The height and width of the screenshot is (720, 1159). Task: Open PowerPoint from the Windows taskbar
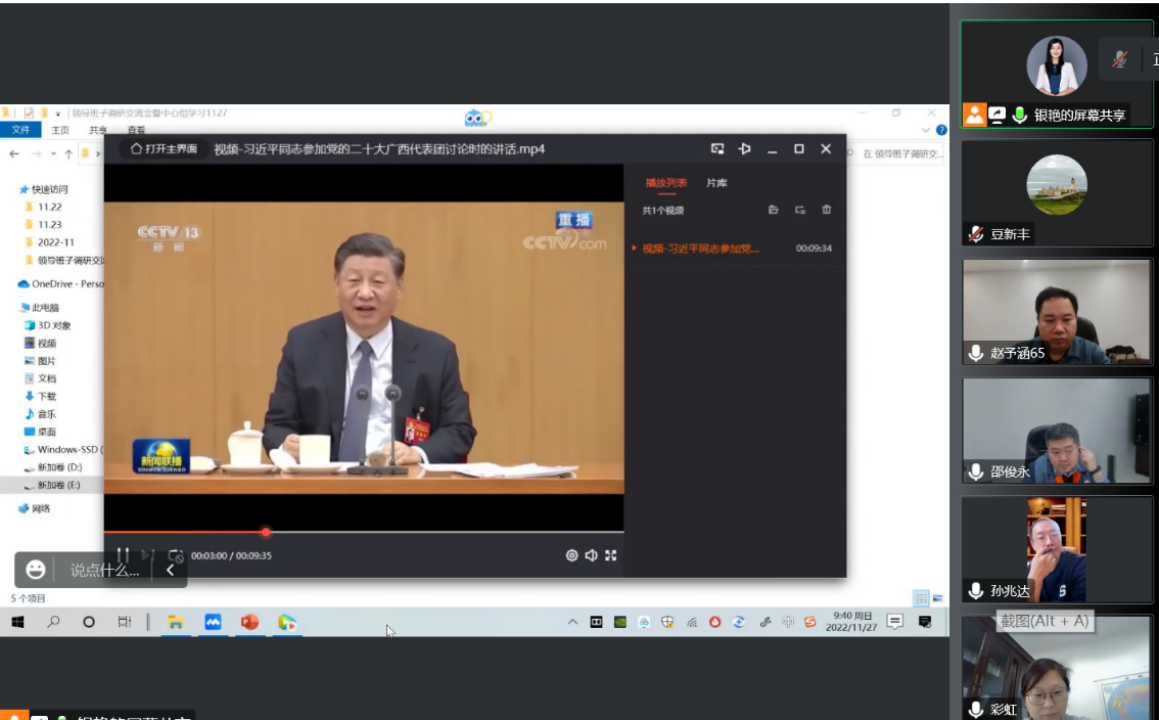tap(249, 622)
